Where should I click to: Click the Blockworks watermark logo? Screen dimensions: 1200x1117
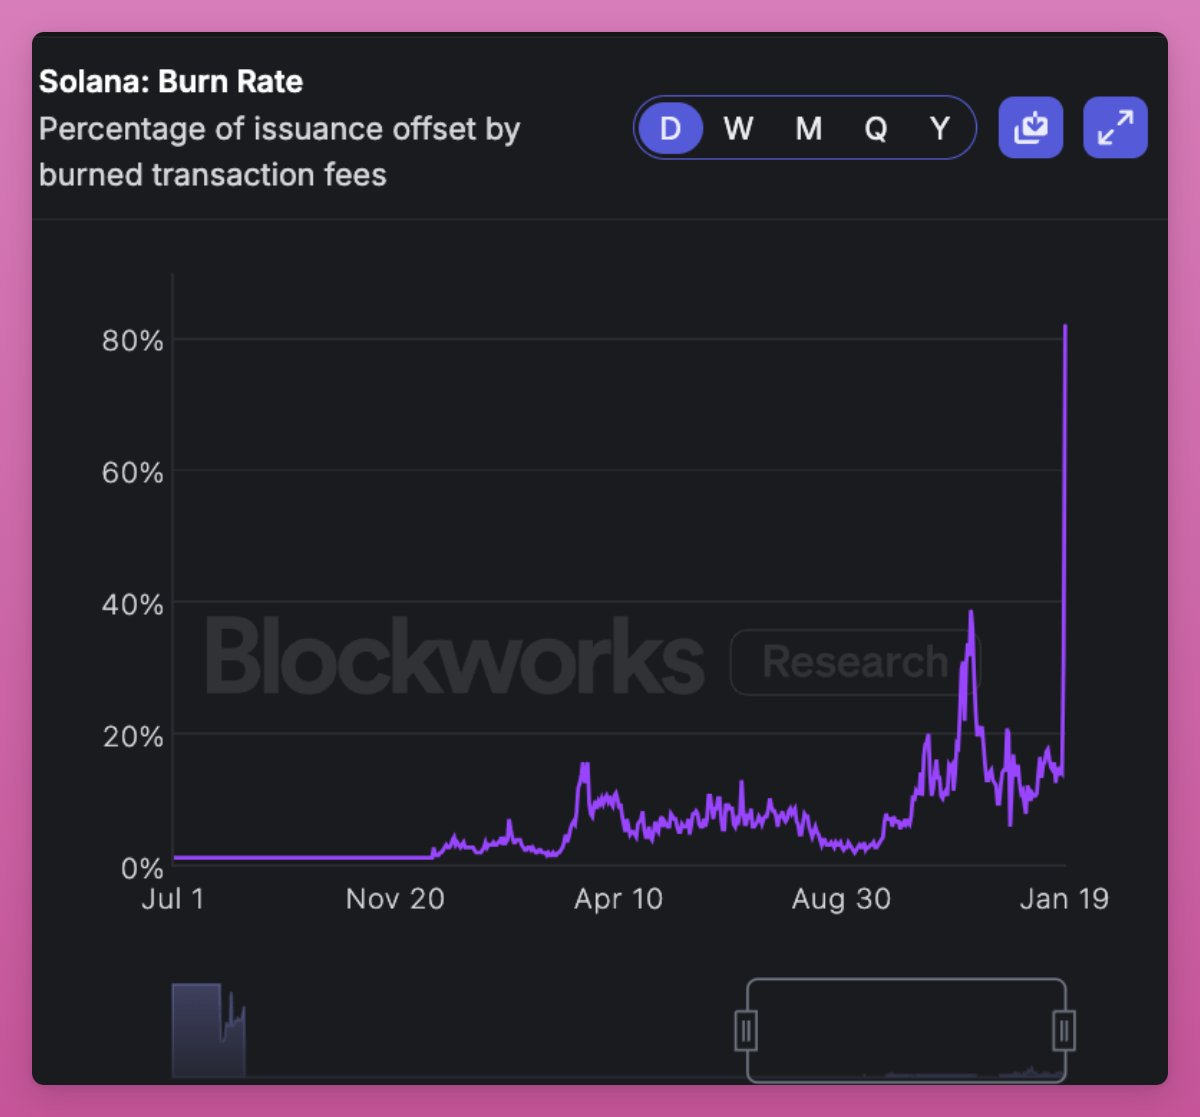455,658
